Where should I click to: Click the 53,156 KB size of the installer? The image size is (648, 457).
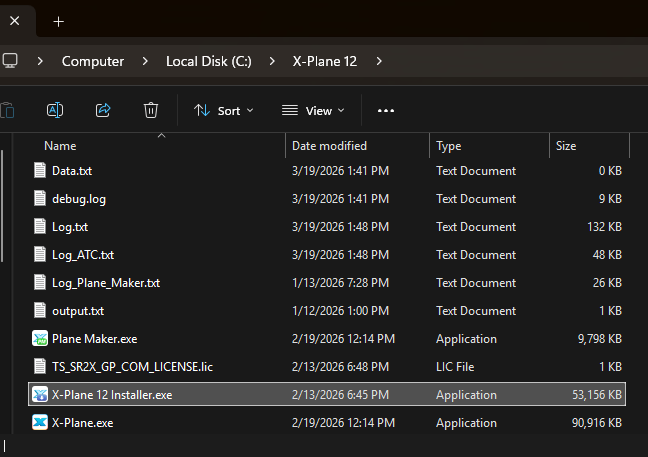pos(597,395)
